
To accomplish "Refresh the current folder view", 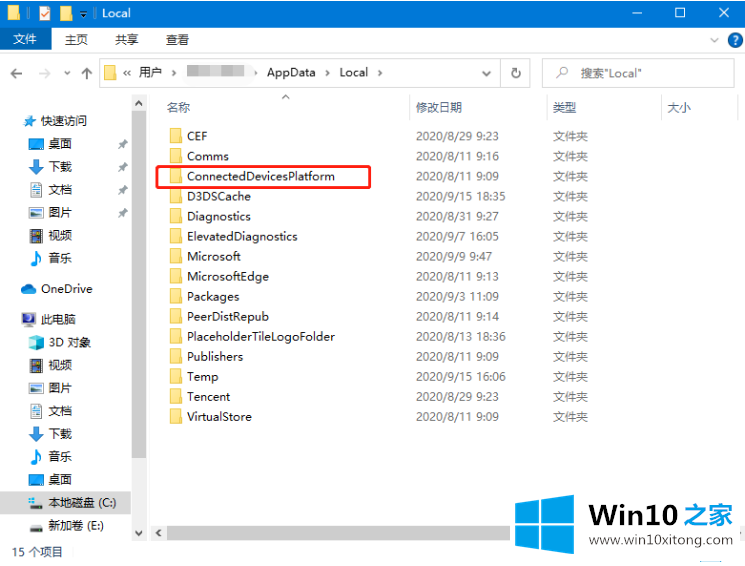I will (515, 73).
